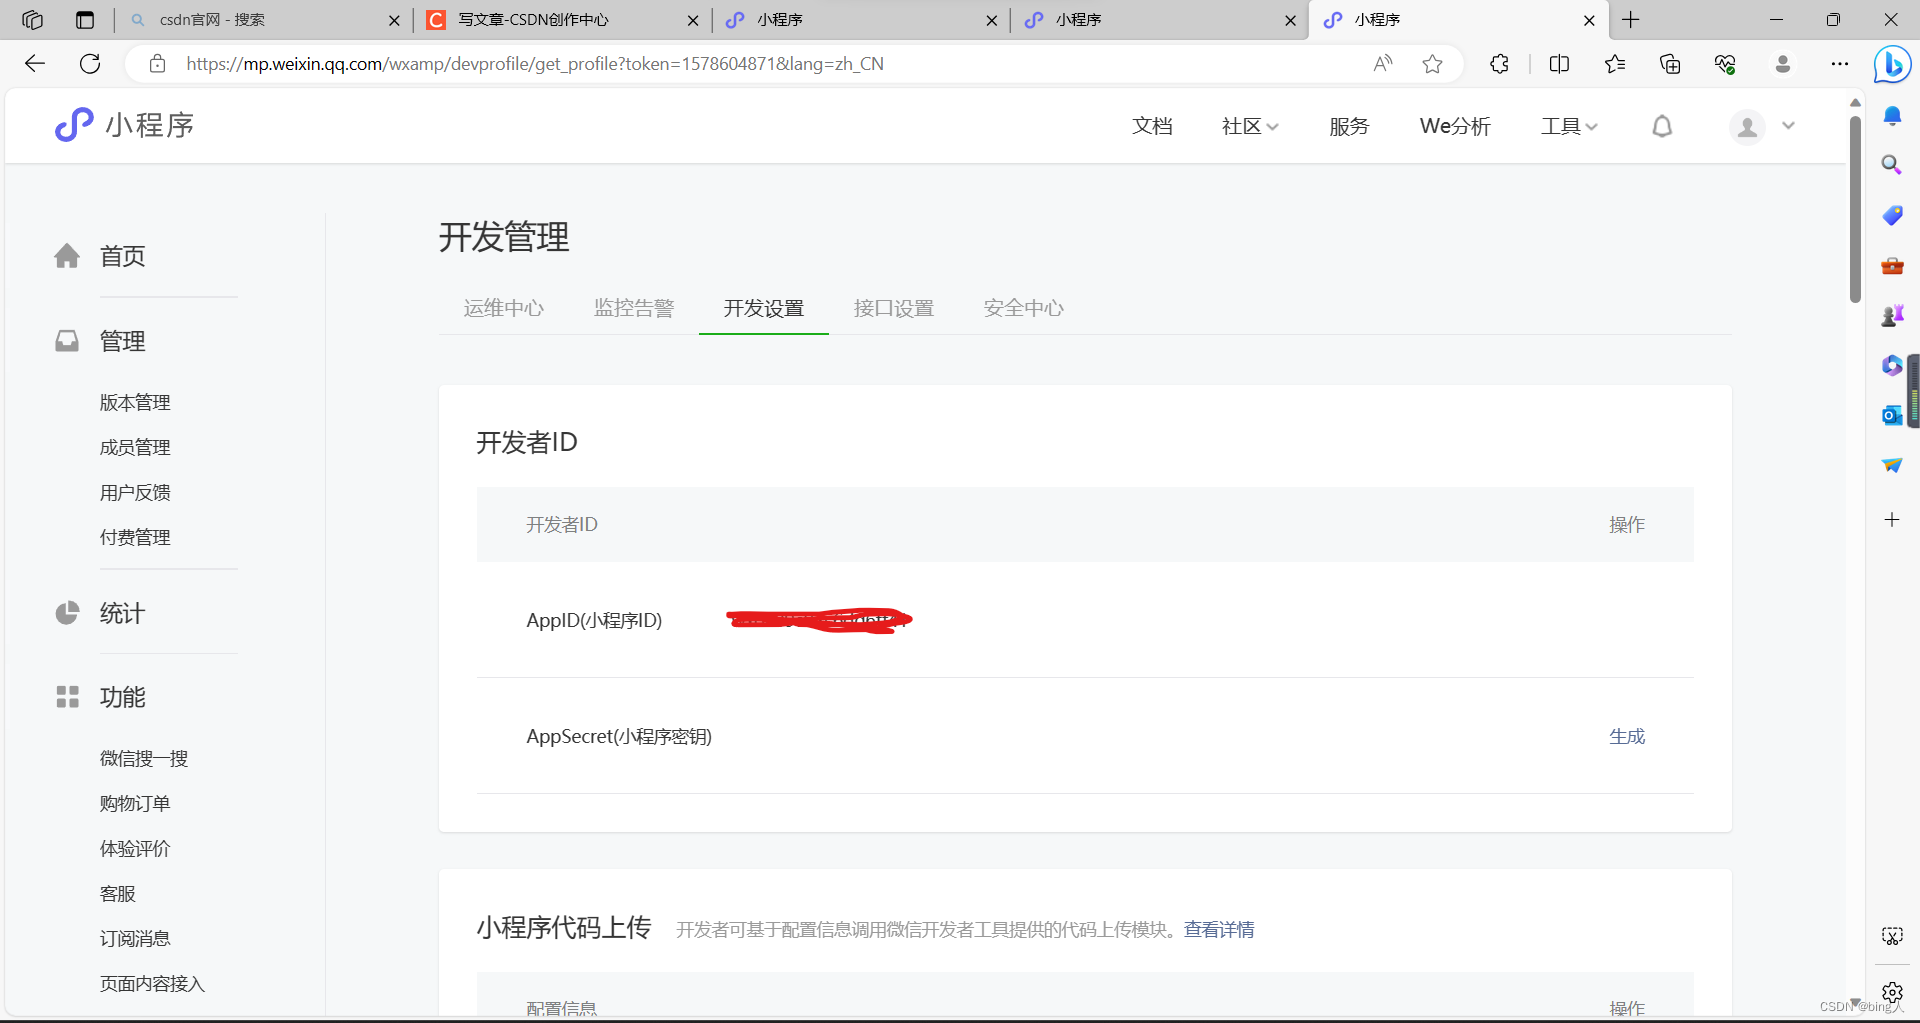The height and width of the screenshot is (1023, 1920).
Task: Open the favorites list icon
Action: tap(1614, 64)
